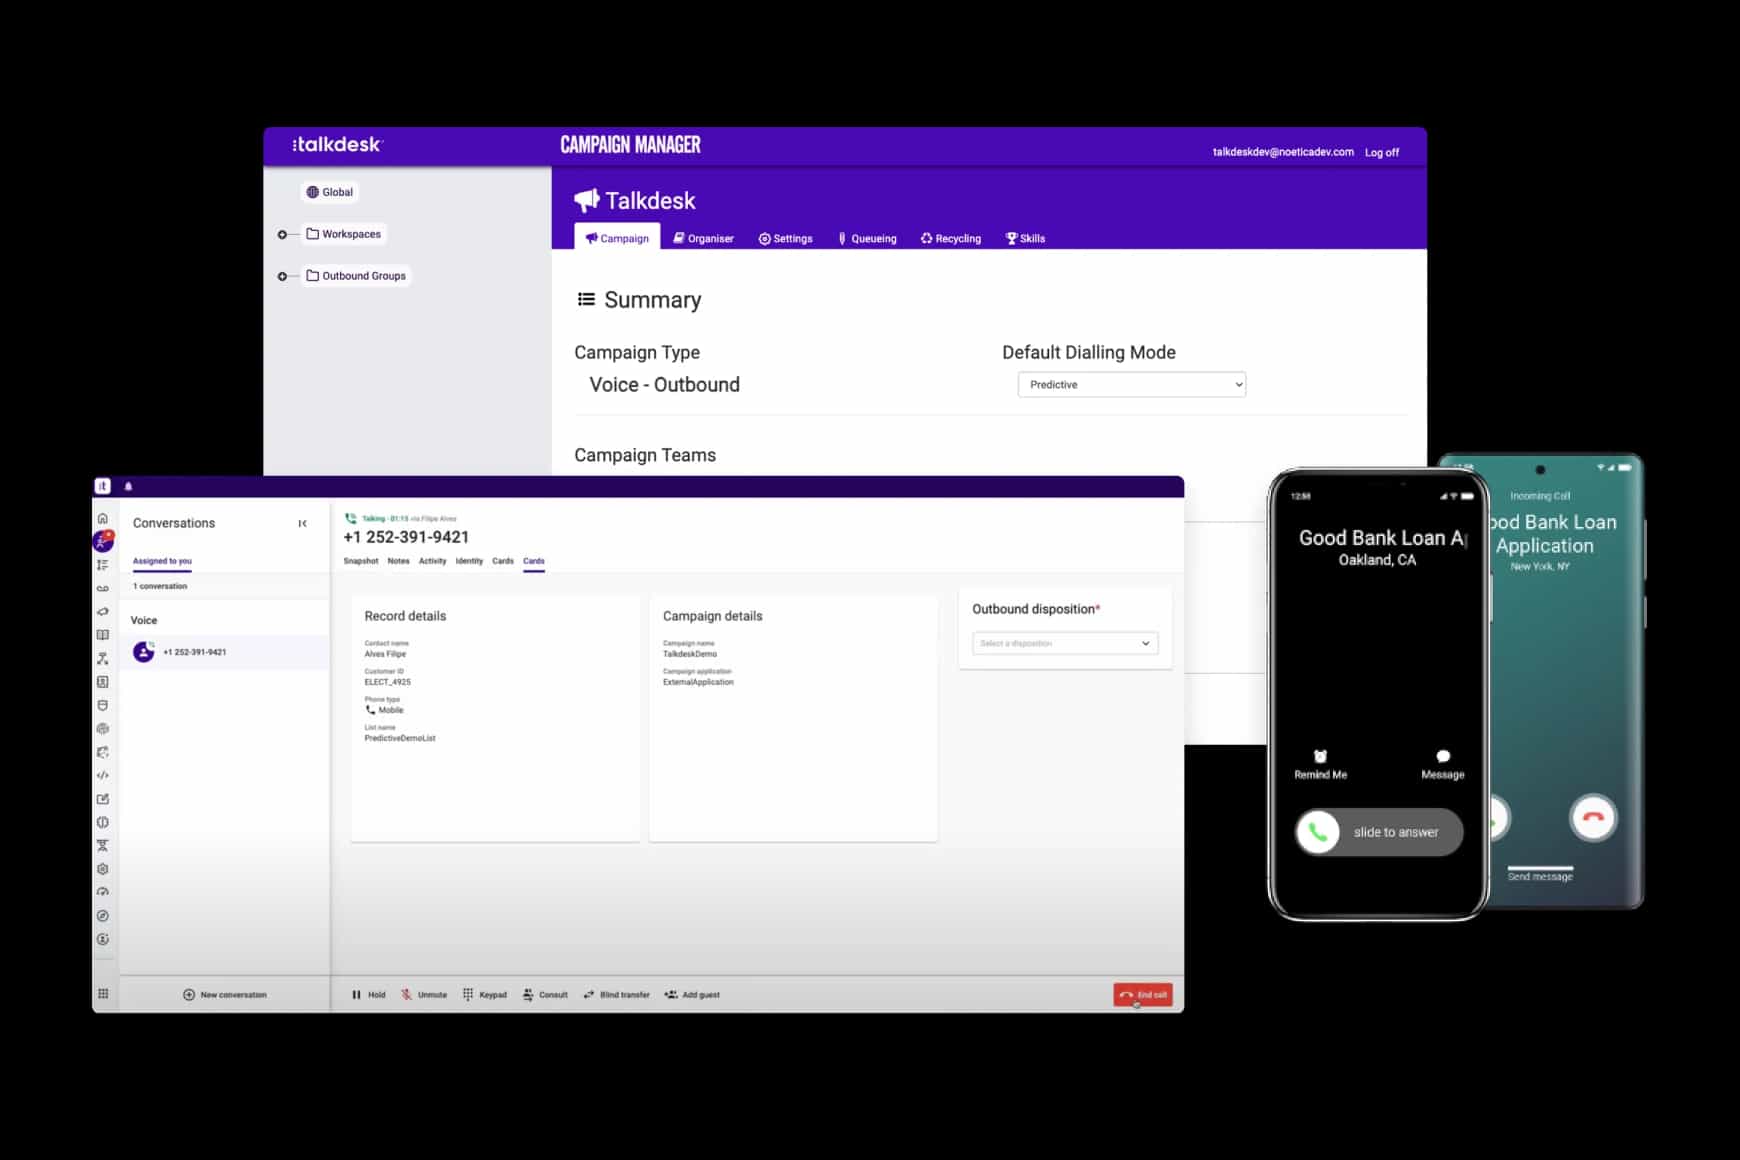Open the app launcher grid icon
Image resolution: width=1740 pixels, height=1160 pixels.
103,994
